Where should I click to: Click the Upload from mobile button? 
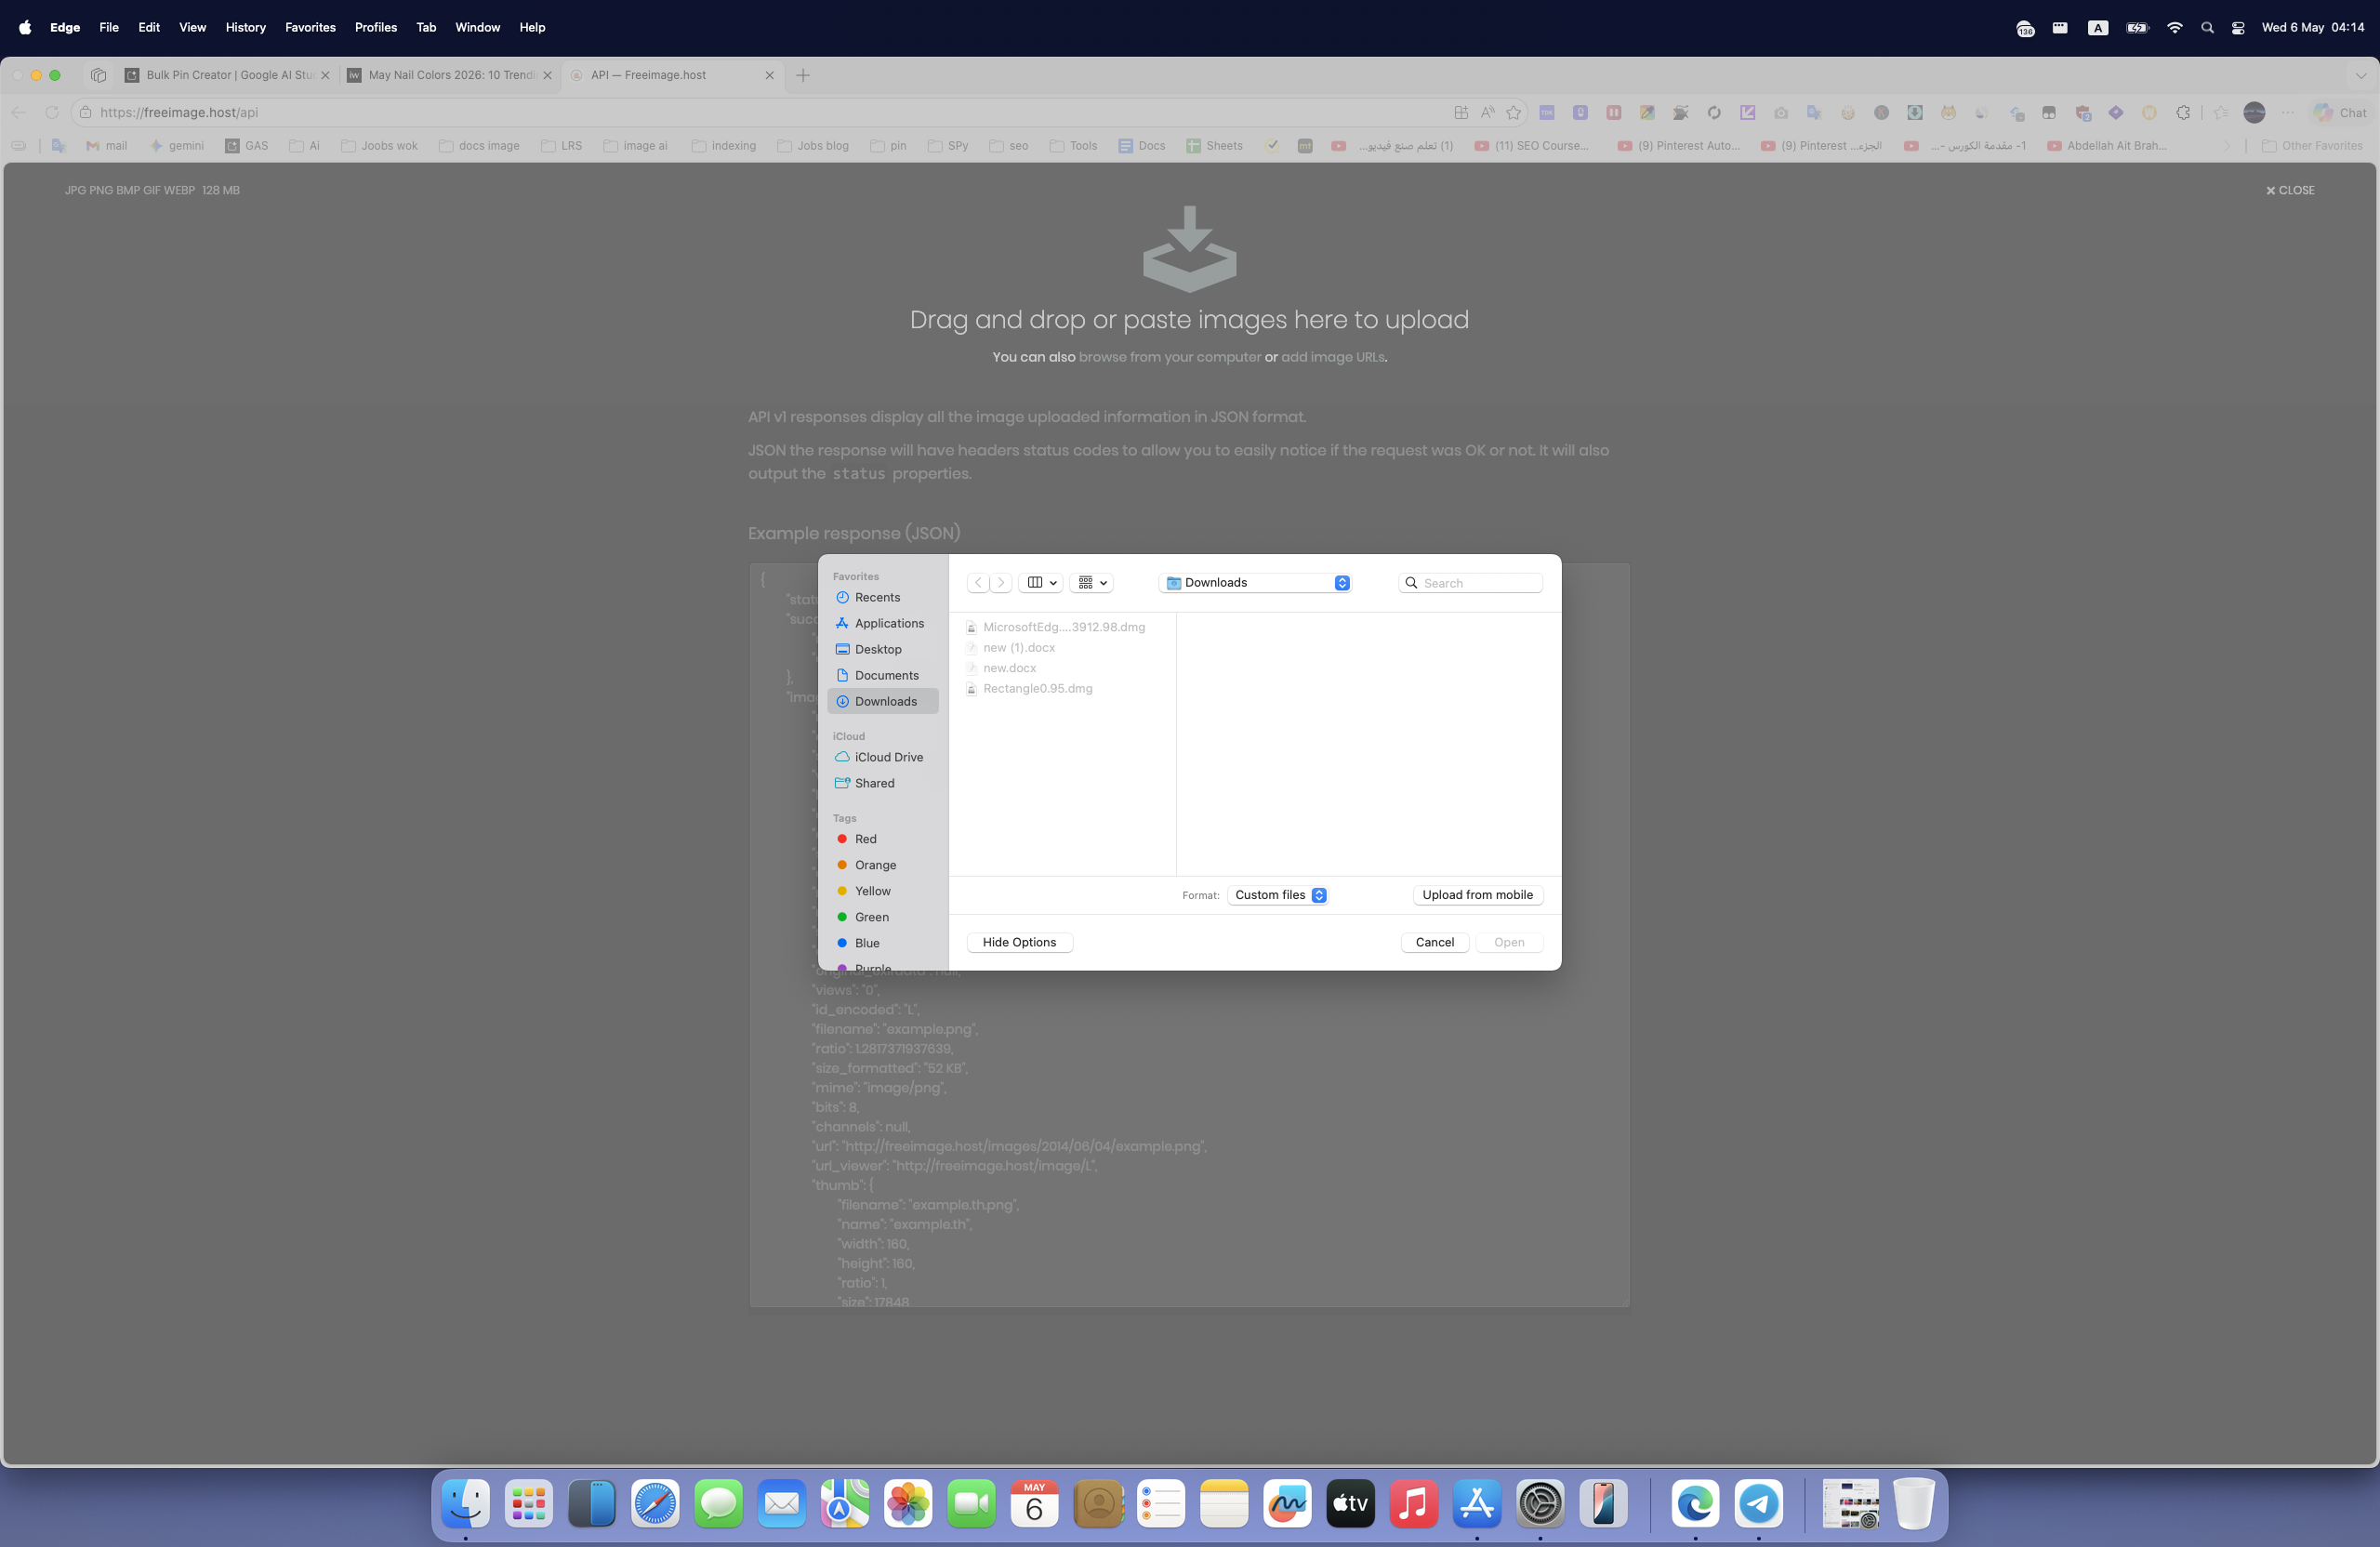click(x=1478, y=895)
